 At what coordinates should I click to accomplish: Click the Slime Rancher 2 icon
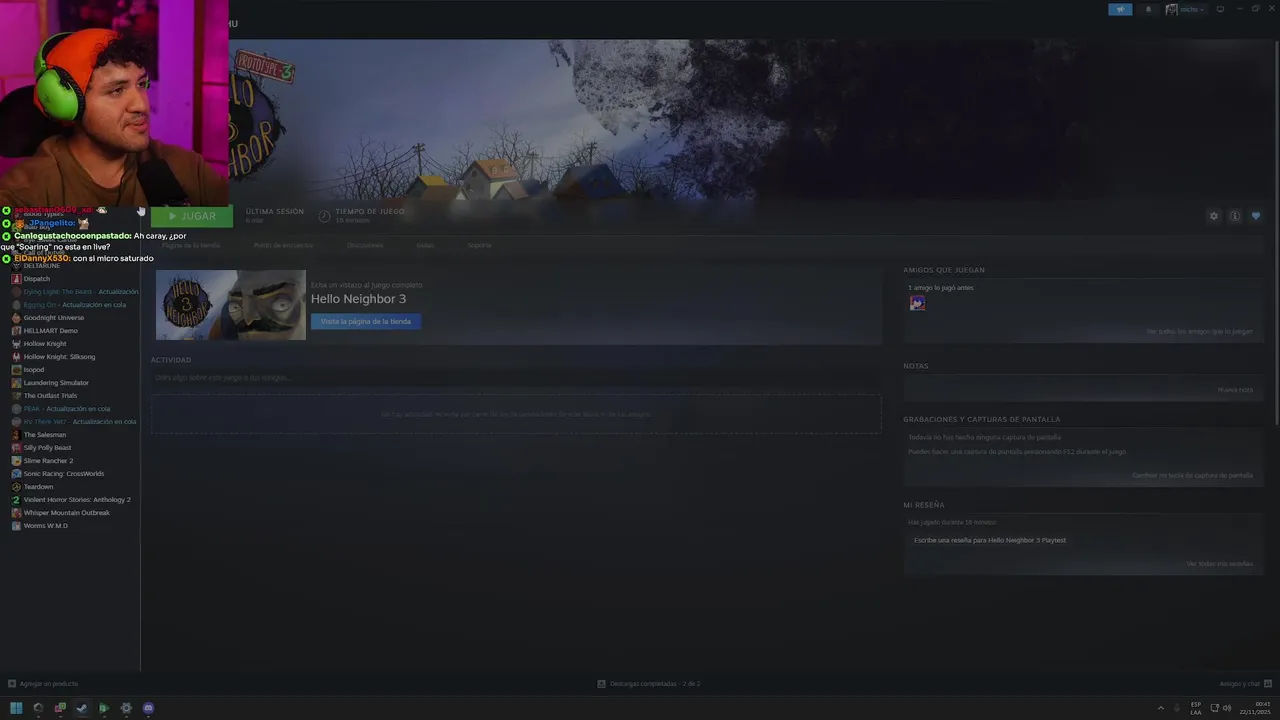(x=16, y=461)
